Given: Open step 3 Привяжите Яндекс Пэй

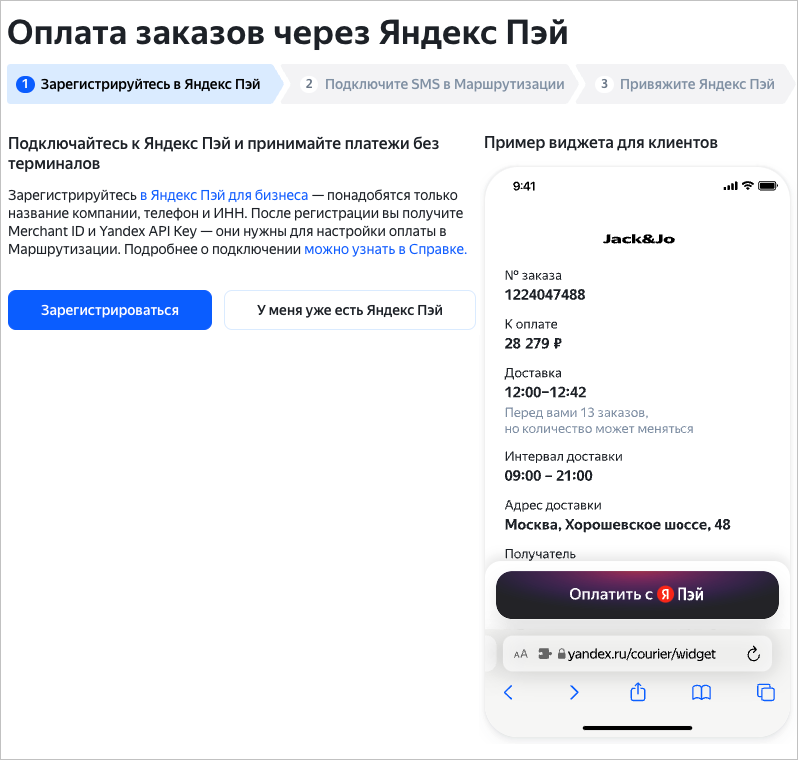Looking at the screenshot, I should (692, 84).
